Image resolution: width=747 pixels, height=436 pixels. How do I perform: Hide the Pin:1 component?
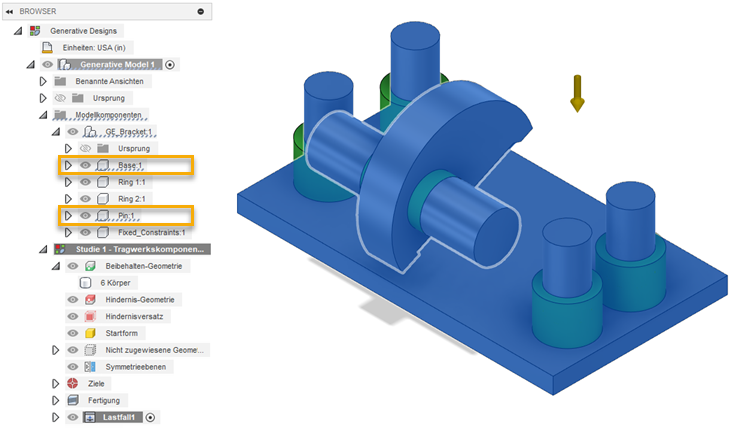[85, 216]
